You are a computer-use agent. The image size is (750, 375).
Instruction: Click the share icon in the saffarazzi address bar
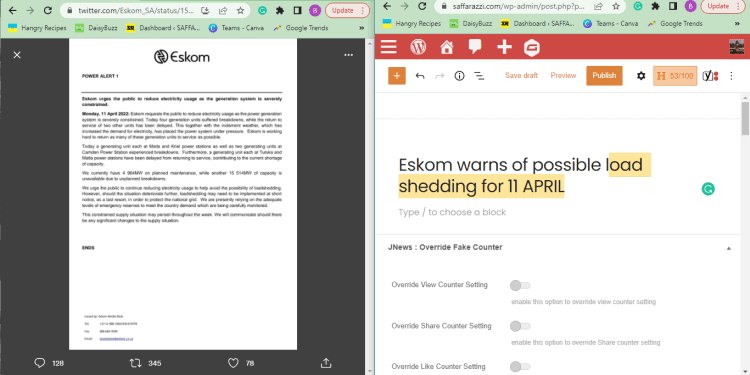(598, 6)
